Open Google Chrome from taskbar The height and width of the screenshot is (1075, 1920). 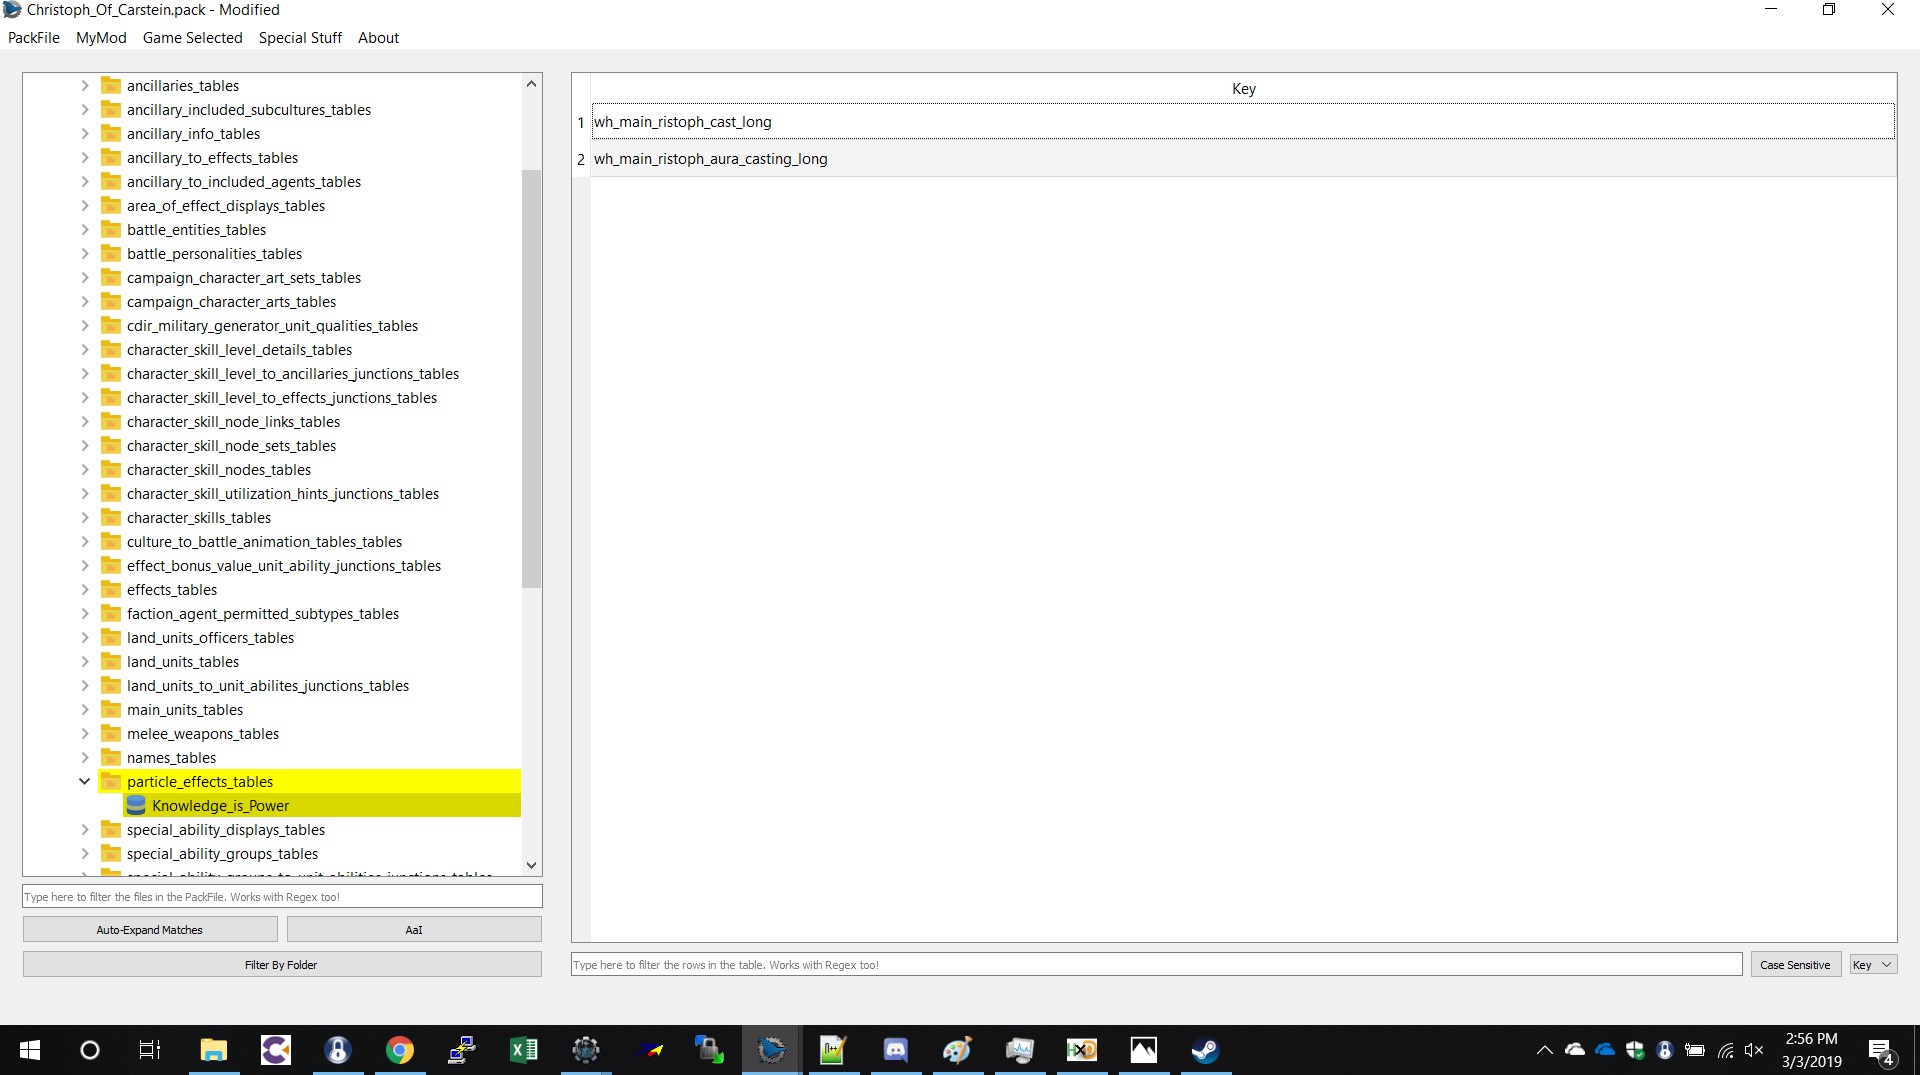(400, 1050)
